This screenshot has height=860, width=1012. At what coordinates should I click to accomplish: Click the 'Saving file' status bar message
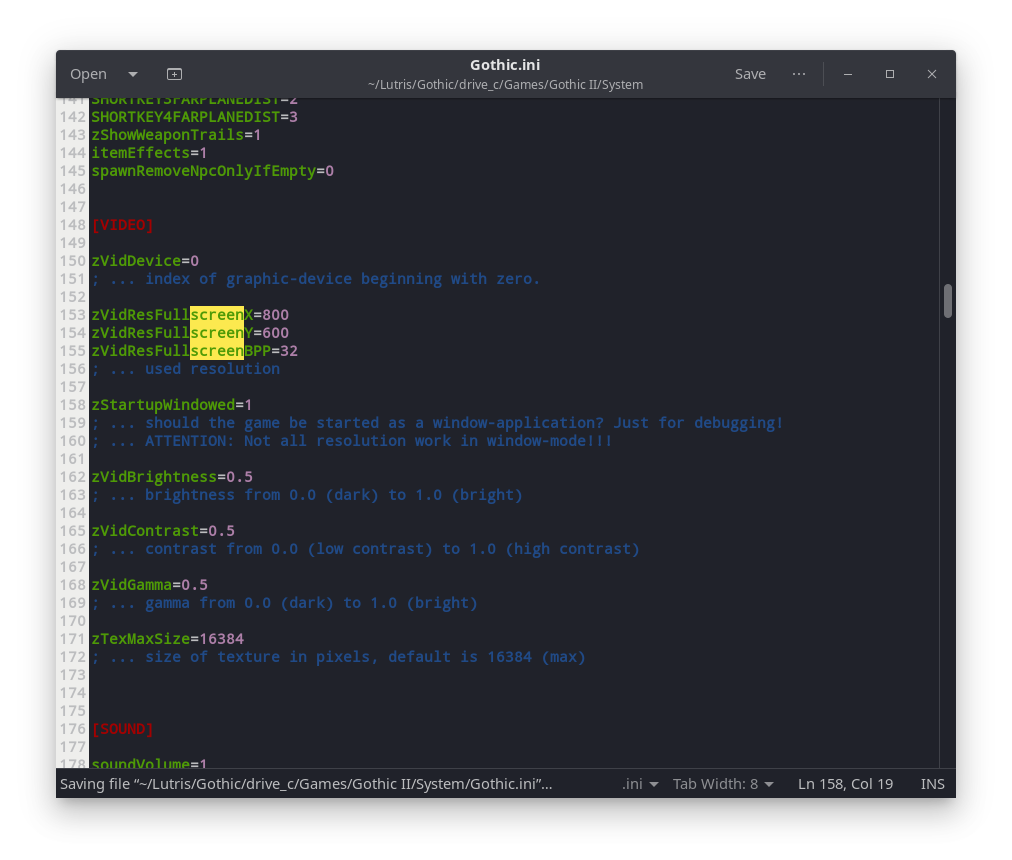[306, 784]
